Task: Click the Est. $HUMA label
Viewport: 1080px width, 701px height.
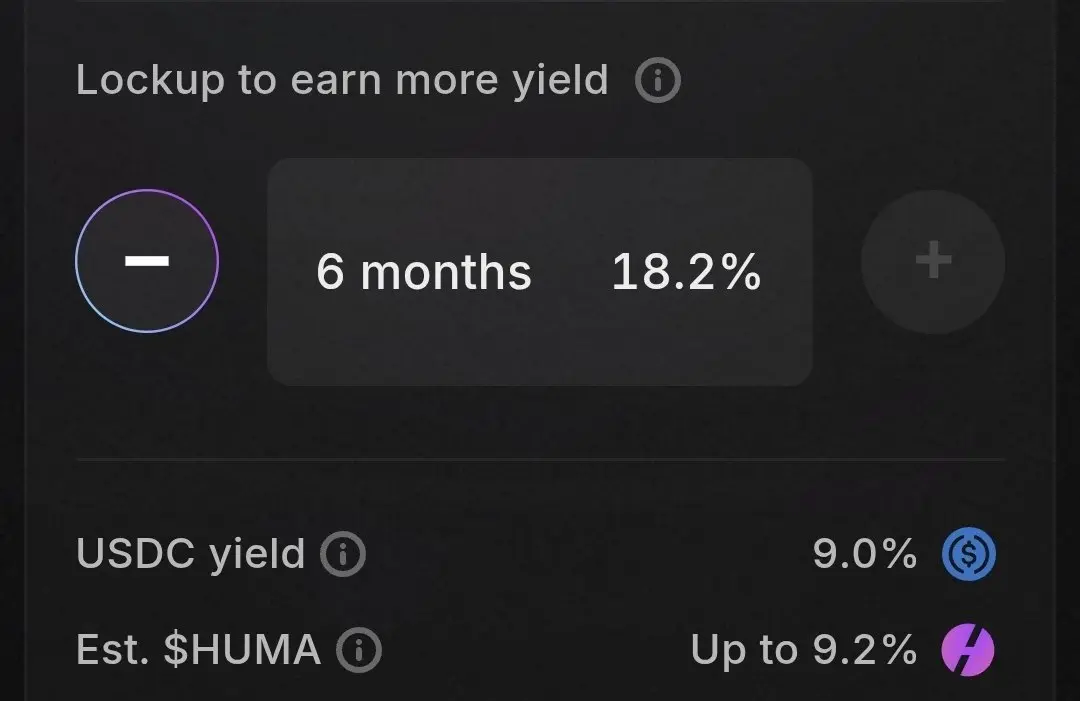Action: point(198,651)
